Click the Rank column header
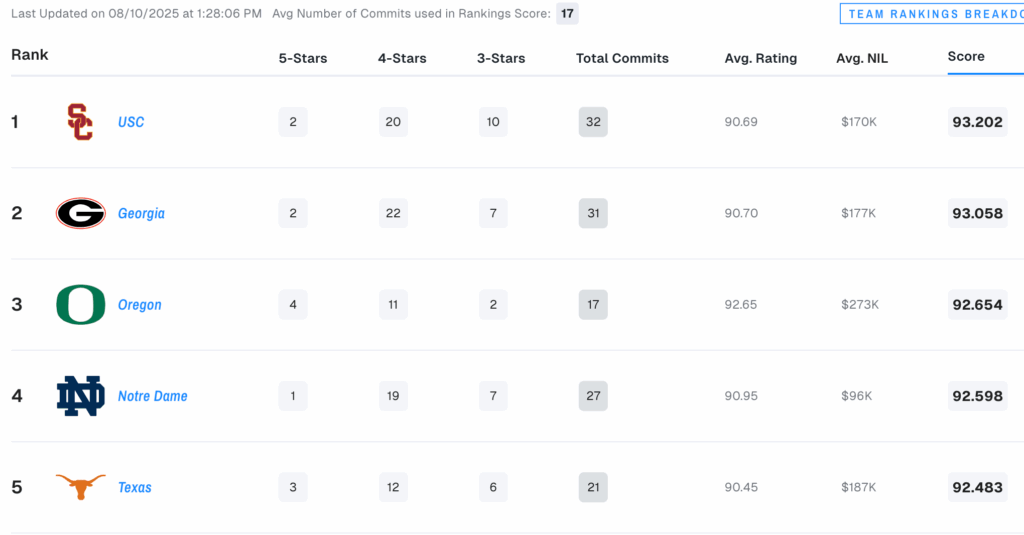The image size is (1024, 535). click(29, 54)
